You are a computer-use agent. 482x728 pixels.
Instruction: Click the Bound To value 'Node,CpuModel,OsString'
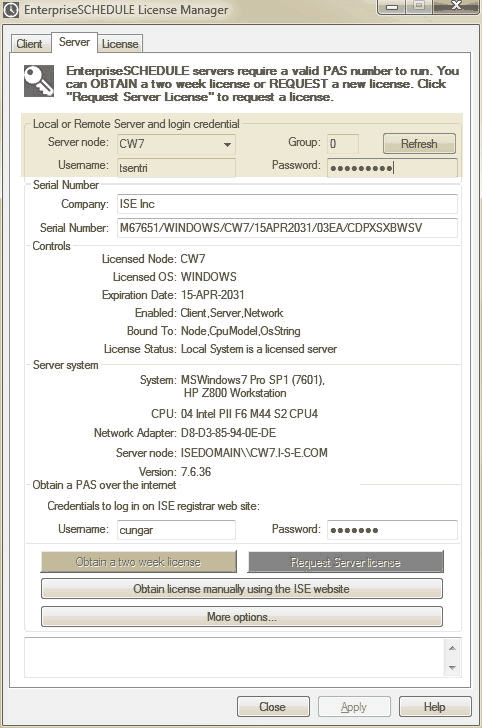[241, 331]
